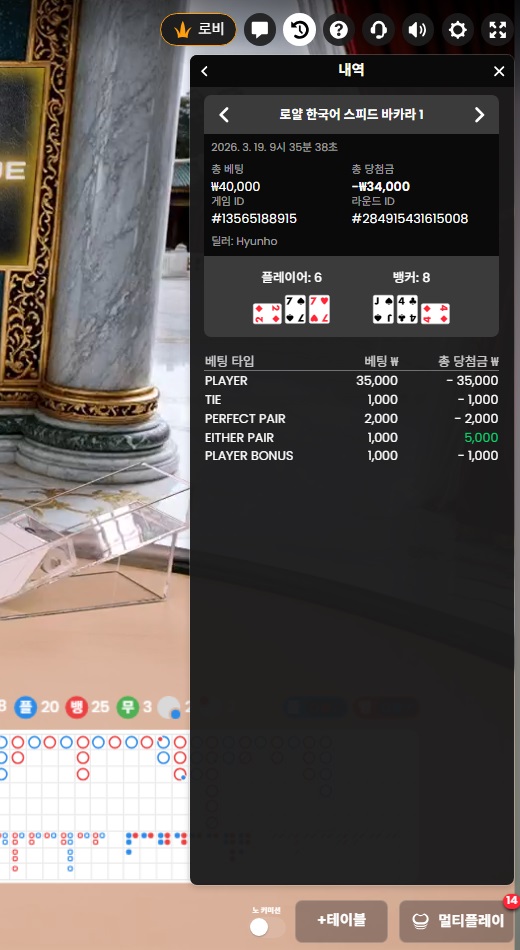Show next round with right chevron
This screenshot has width=520, height=950.
tap(479, 115)
